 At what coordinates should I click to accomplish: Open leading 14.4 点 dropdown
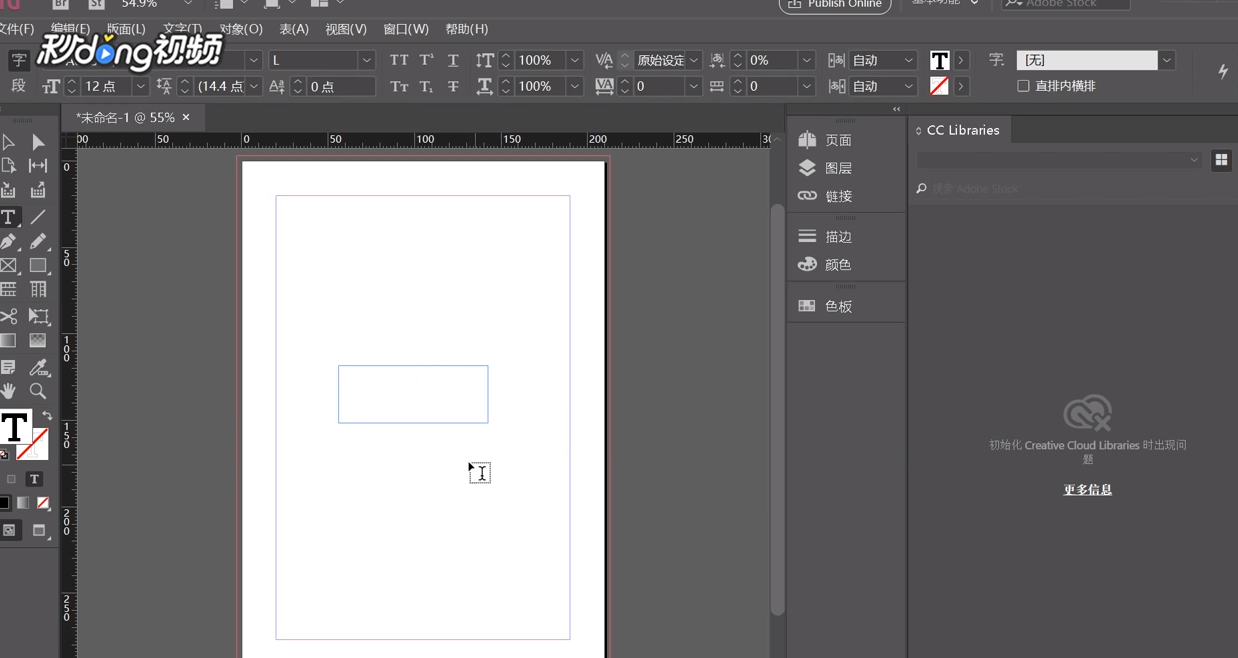click(x=254, y=87)
